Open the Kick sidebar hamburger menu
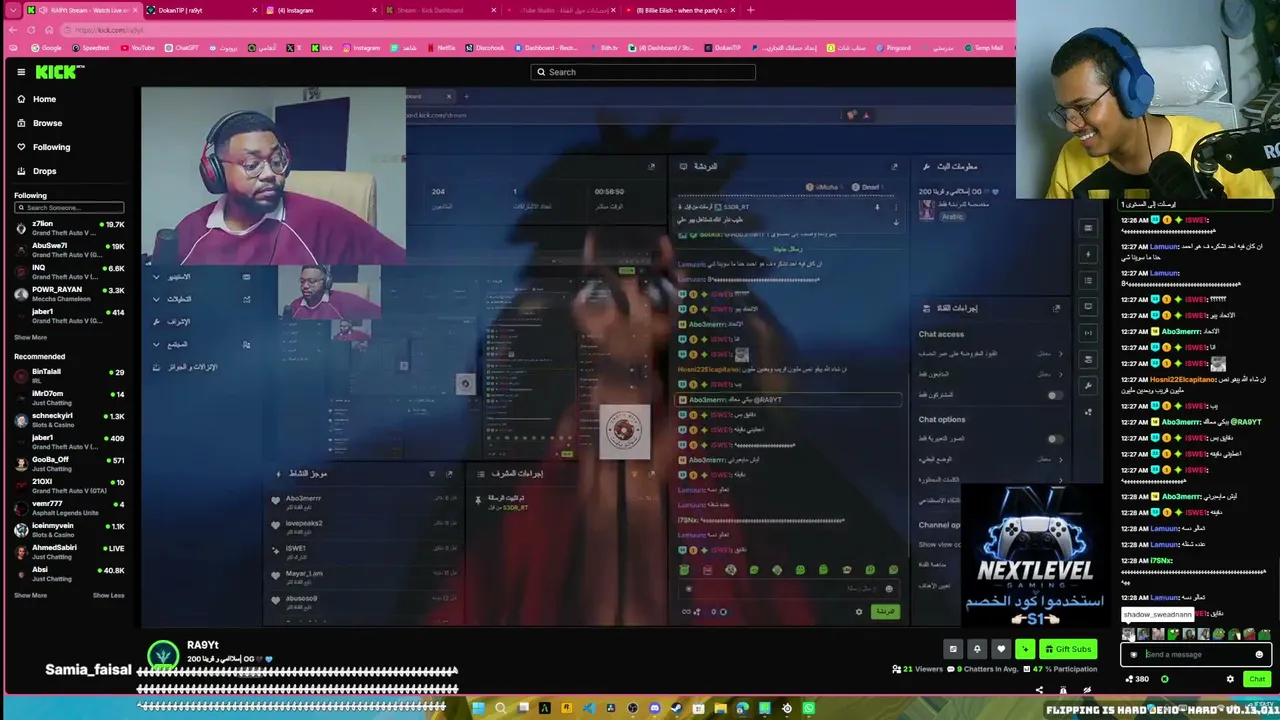 click(x=21, y=72)
